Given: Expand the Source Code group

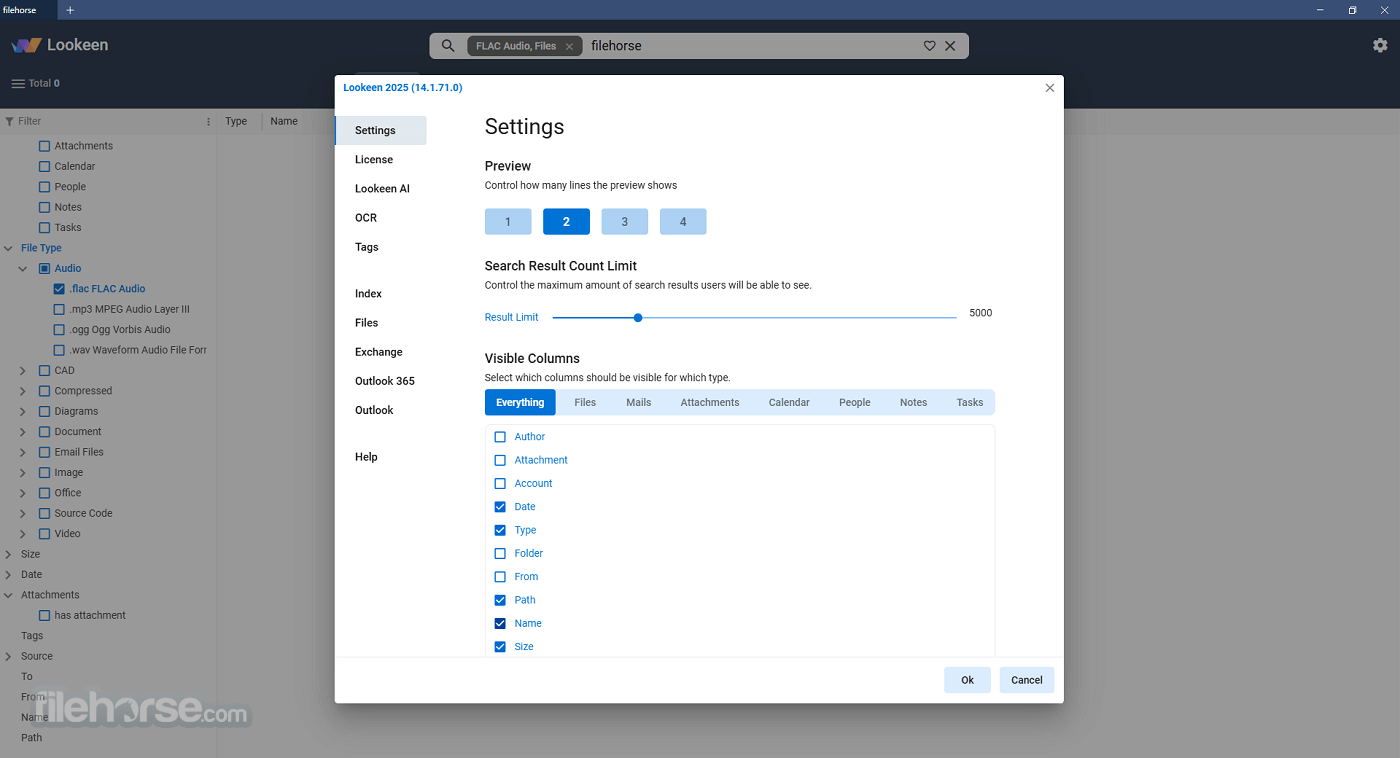Looking at the screenshot, I should (x=23, y=513).
